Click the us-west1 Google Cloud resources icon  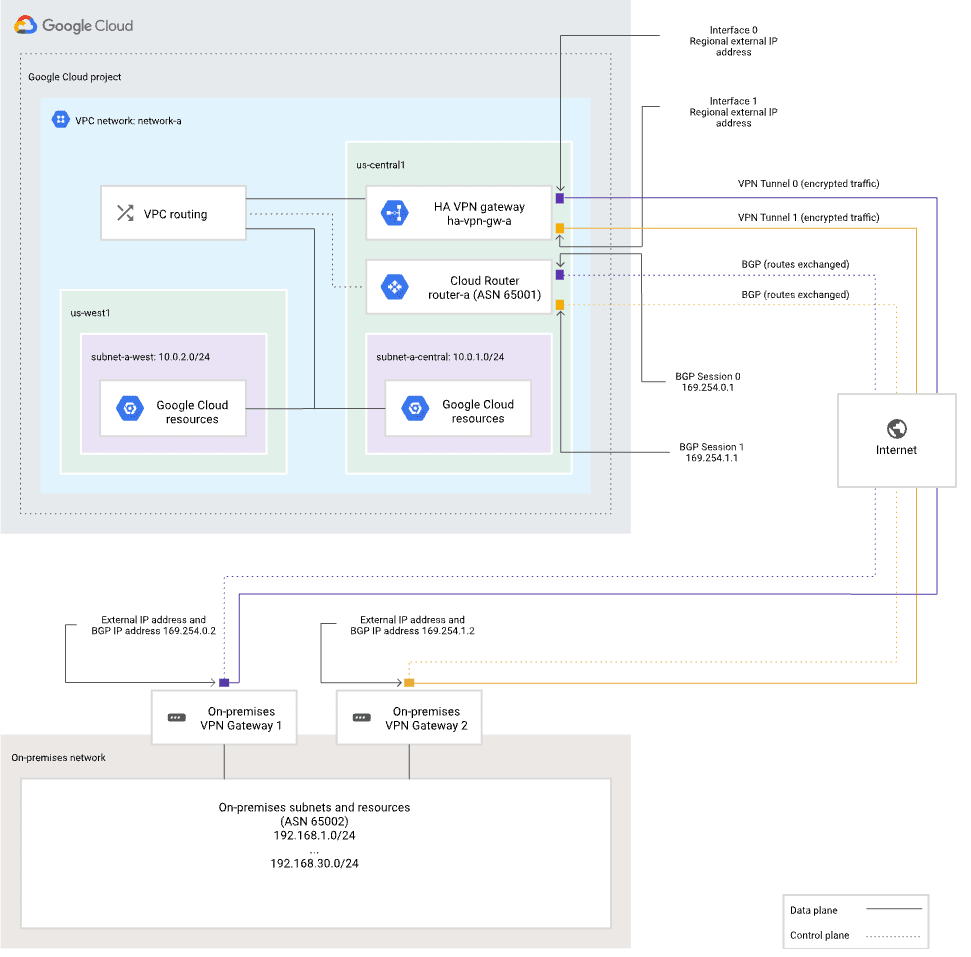point(130,409)
